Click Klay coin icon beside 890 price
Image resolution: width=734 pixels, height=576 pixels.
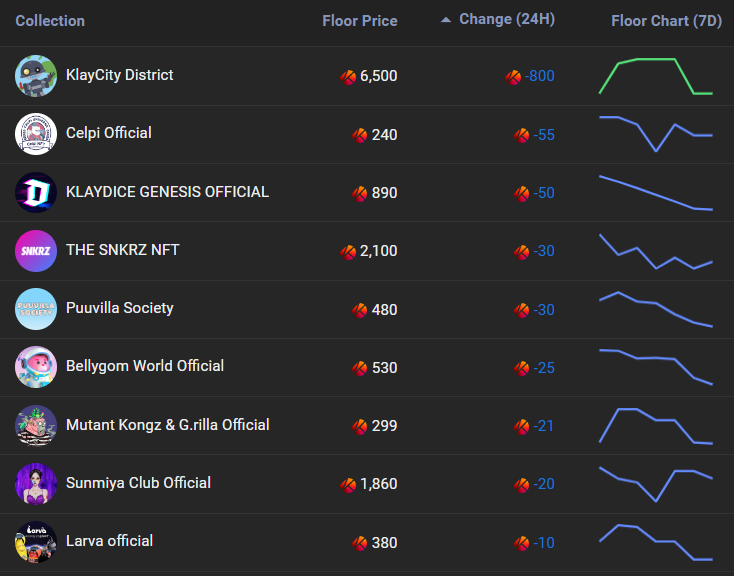coord(360,193)
